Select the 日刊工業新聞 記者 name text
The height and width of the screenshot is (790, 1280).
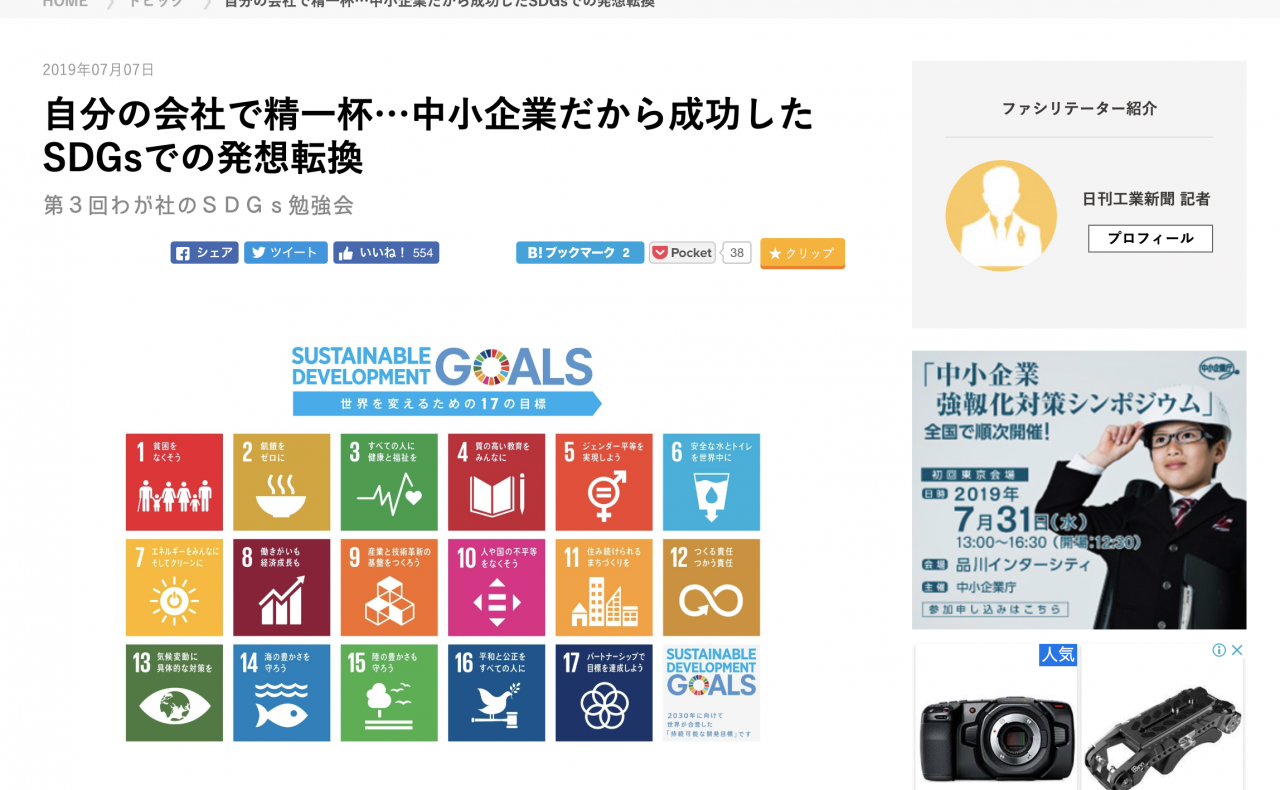(1146, 199)
